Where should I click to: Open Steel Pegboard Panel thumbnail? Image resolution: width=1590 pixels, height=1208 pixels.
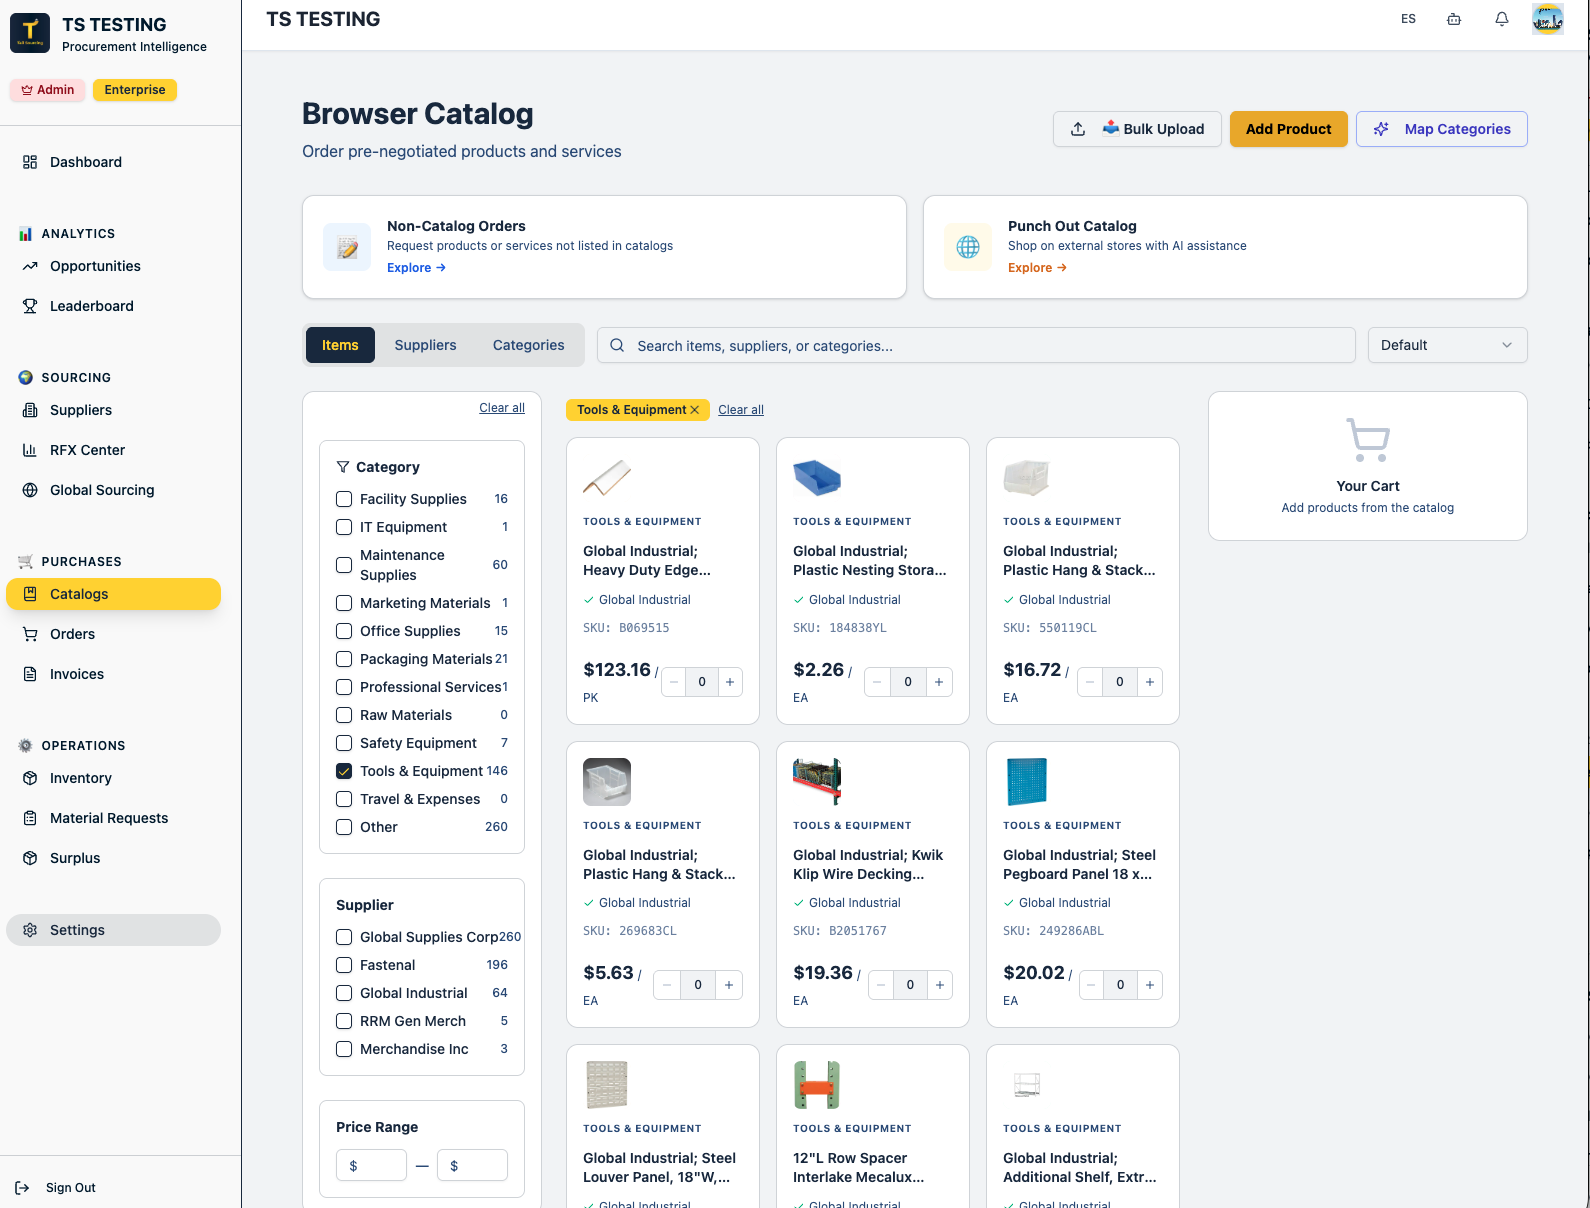1027,782
